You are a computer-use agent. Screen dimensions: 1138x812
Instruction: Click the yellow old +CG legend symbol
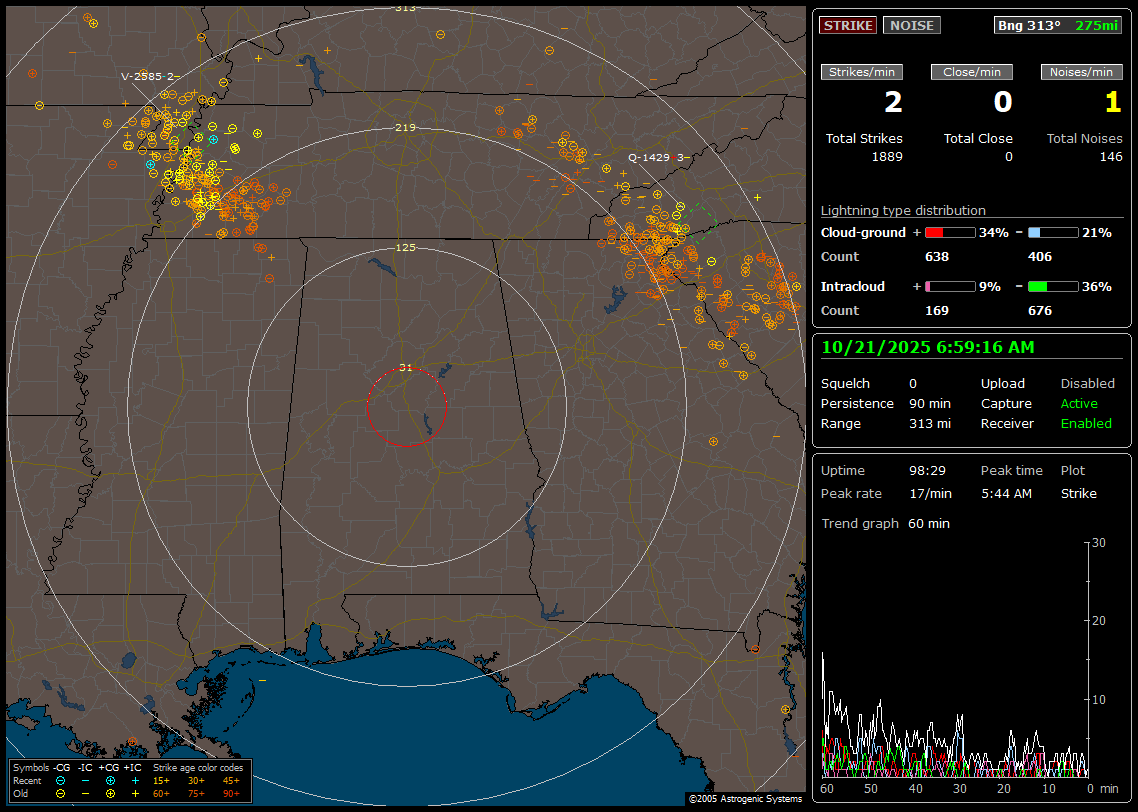coord(110,793)
